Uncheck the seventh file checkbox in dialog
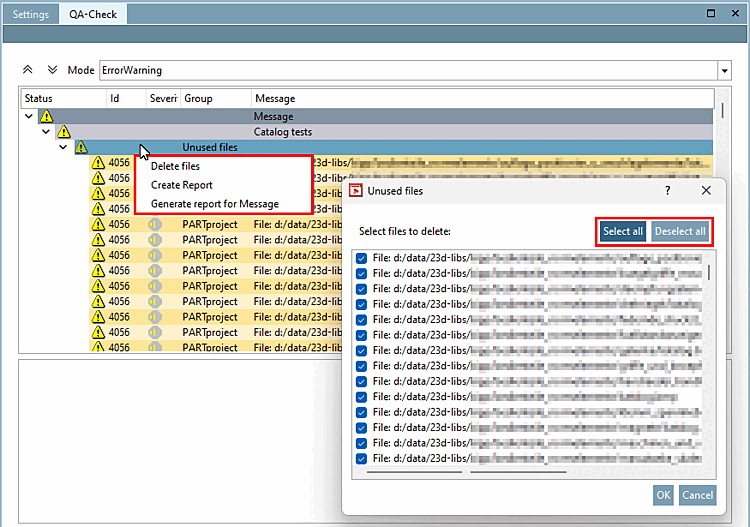750x527 pixels. point(362,351)
